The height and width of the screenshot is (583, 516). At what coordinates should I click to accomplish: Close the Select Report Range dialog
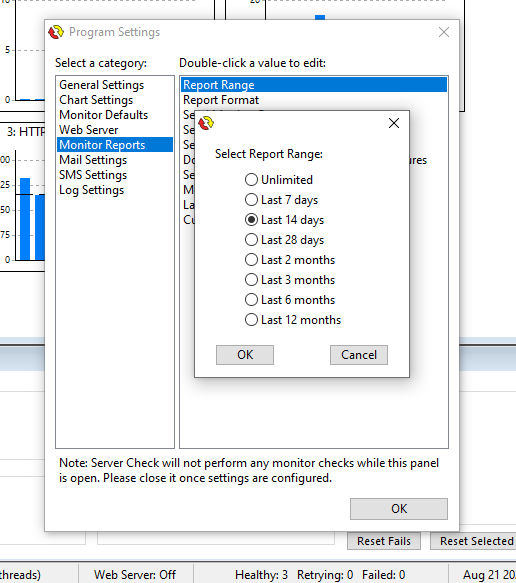(x=394, y=123)
